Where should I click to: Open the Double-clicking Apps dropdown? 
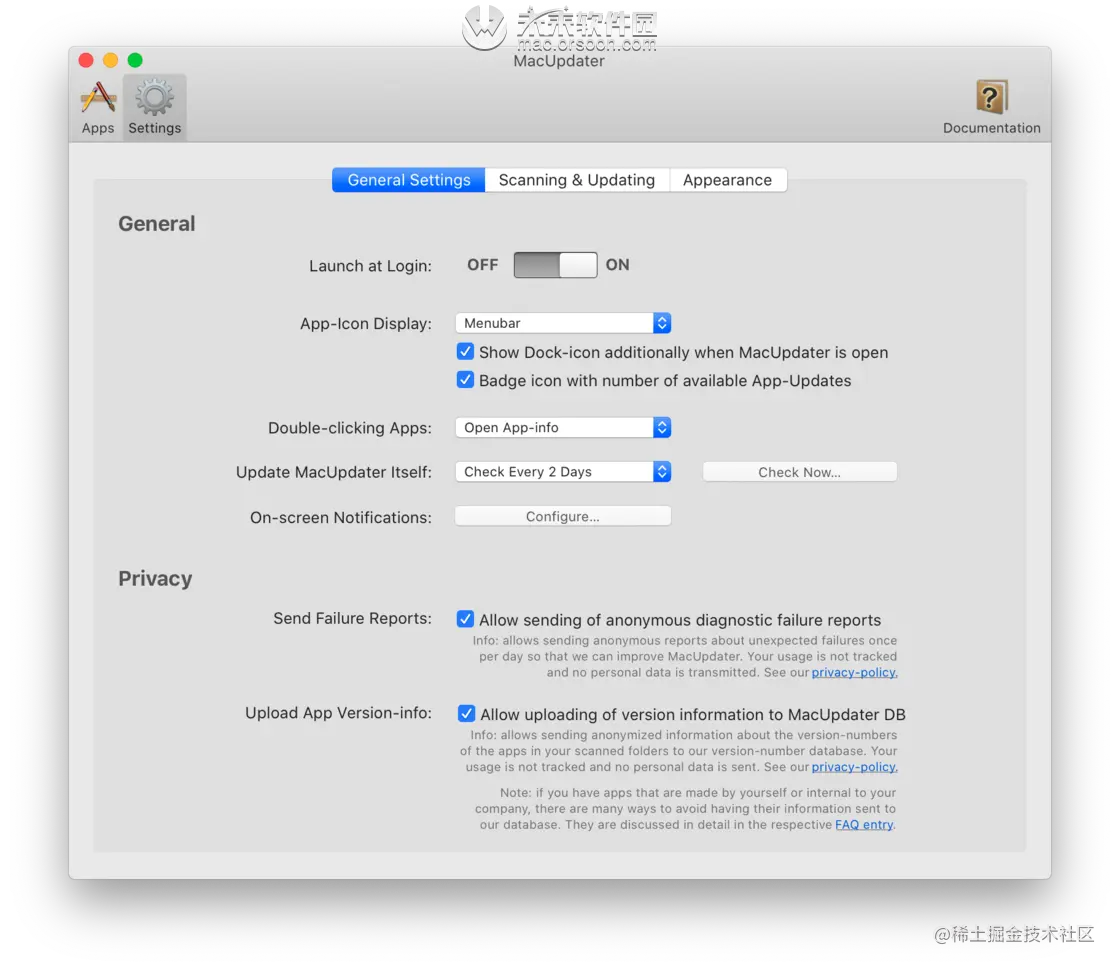point(563,427)
